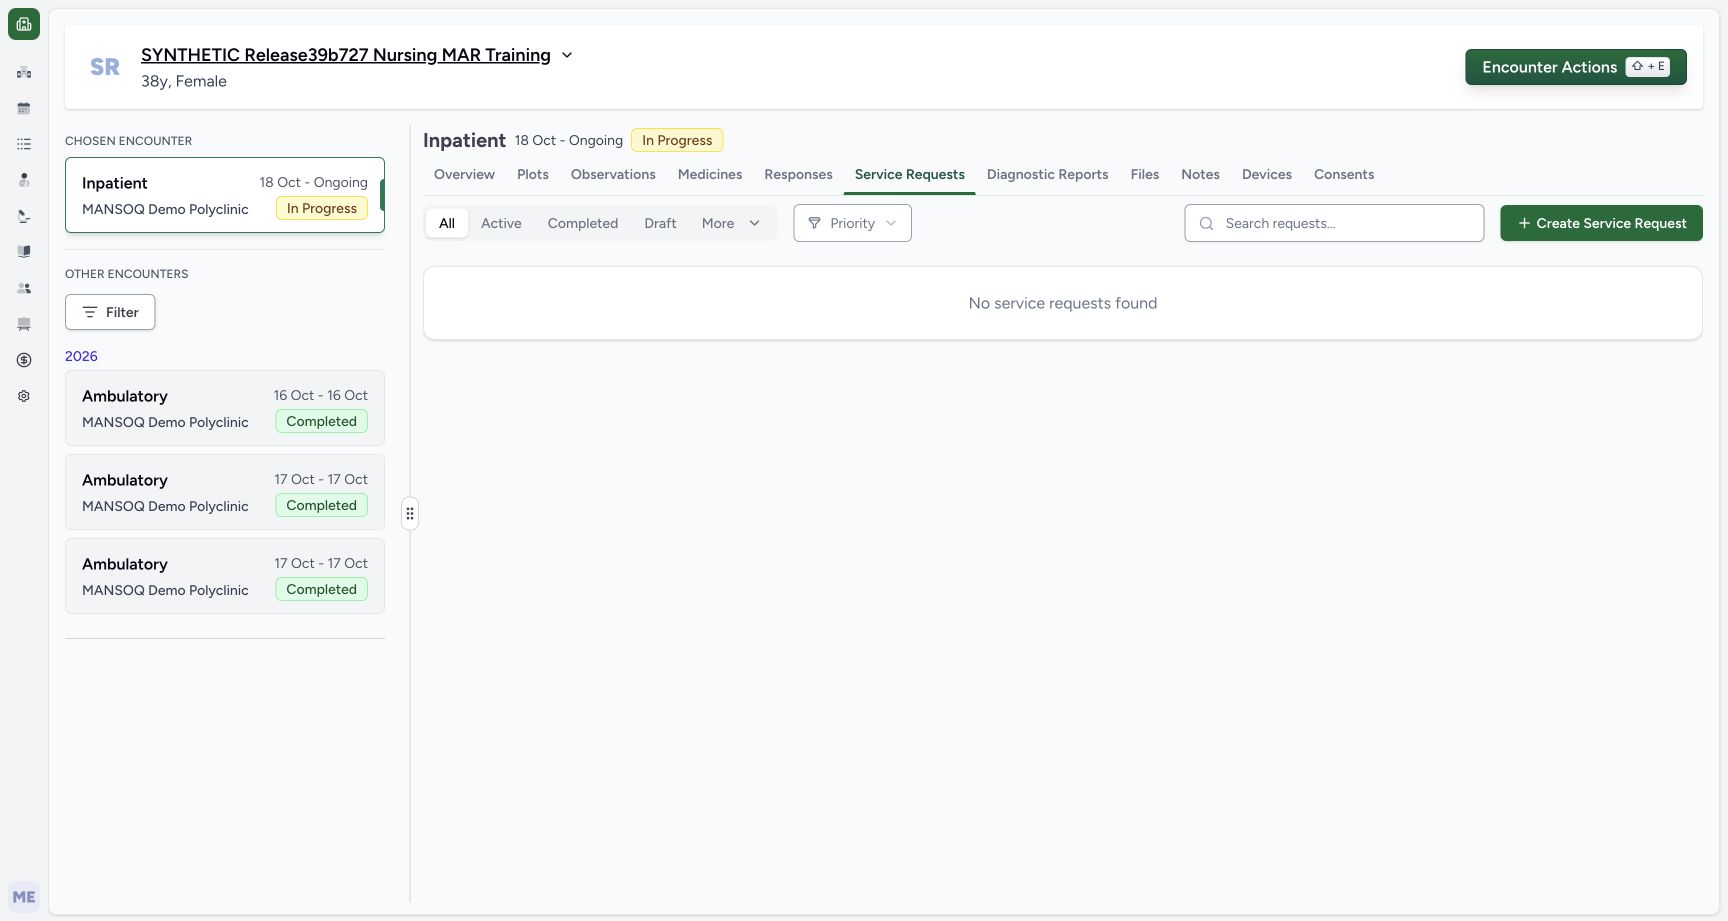The width and height of the screenshot is (1728, 921).
Task: Focus the Search requests field
Action: tap(1334, 223)
